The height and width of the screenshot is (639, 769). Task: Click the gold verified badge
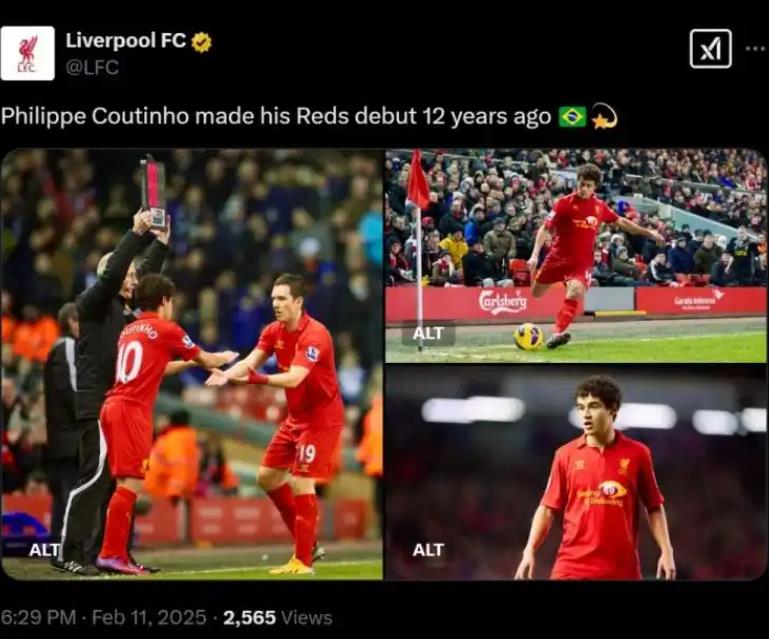coord(201,42)
